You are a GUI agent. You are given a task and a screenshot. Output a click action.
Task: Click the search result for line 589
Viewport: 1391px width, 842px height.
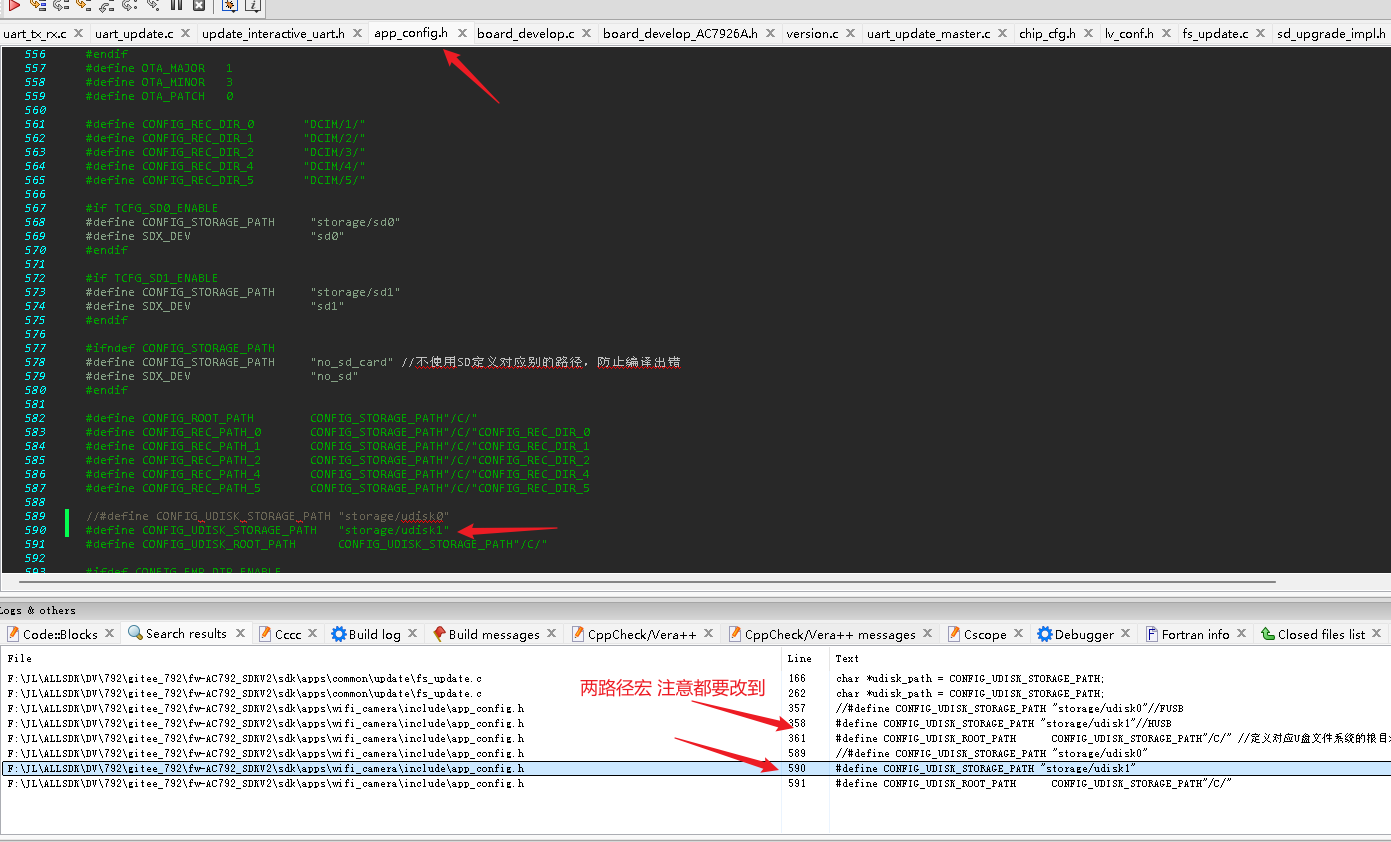point(695,753)
